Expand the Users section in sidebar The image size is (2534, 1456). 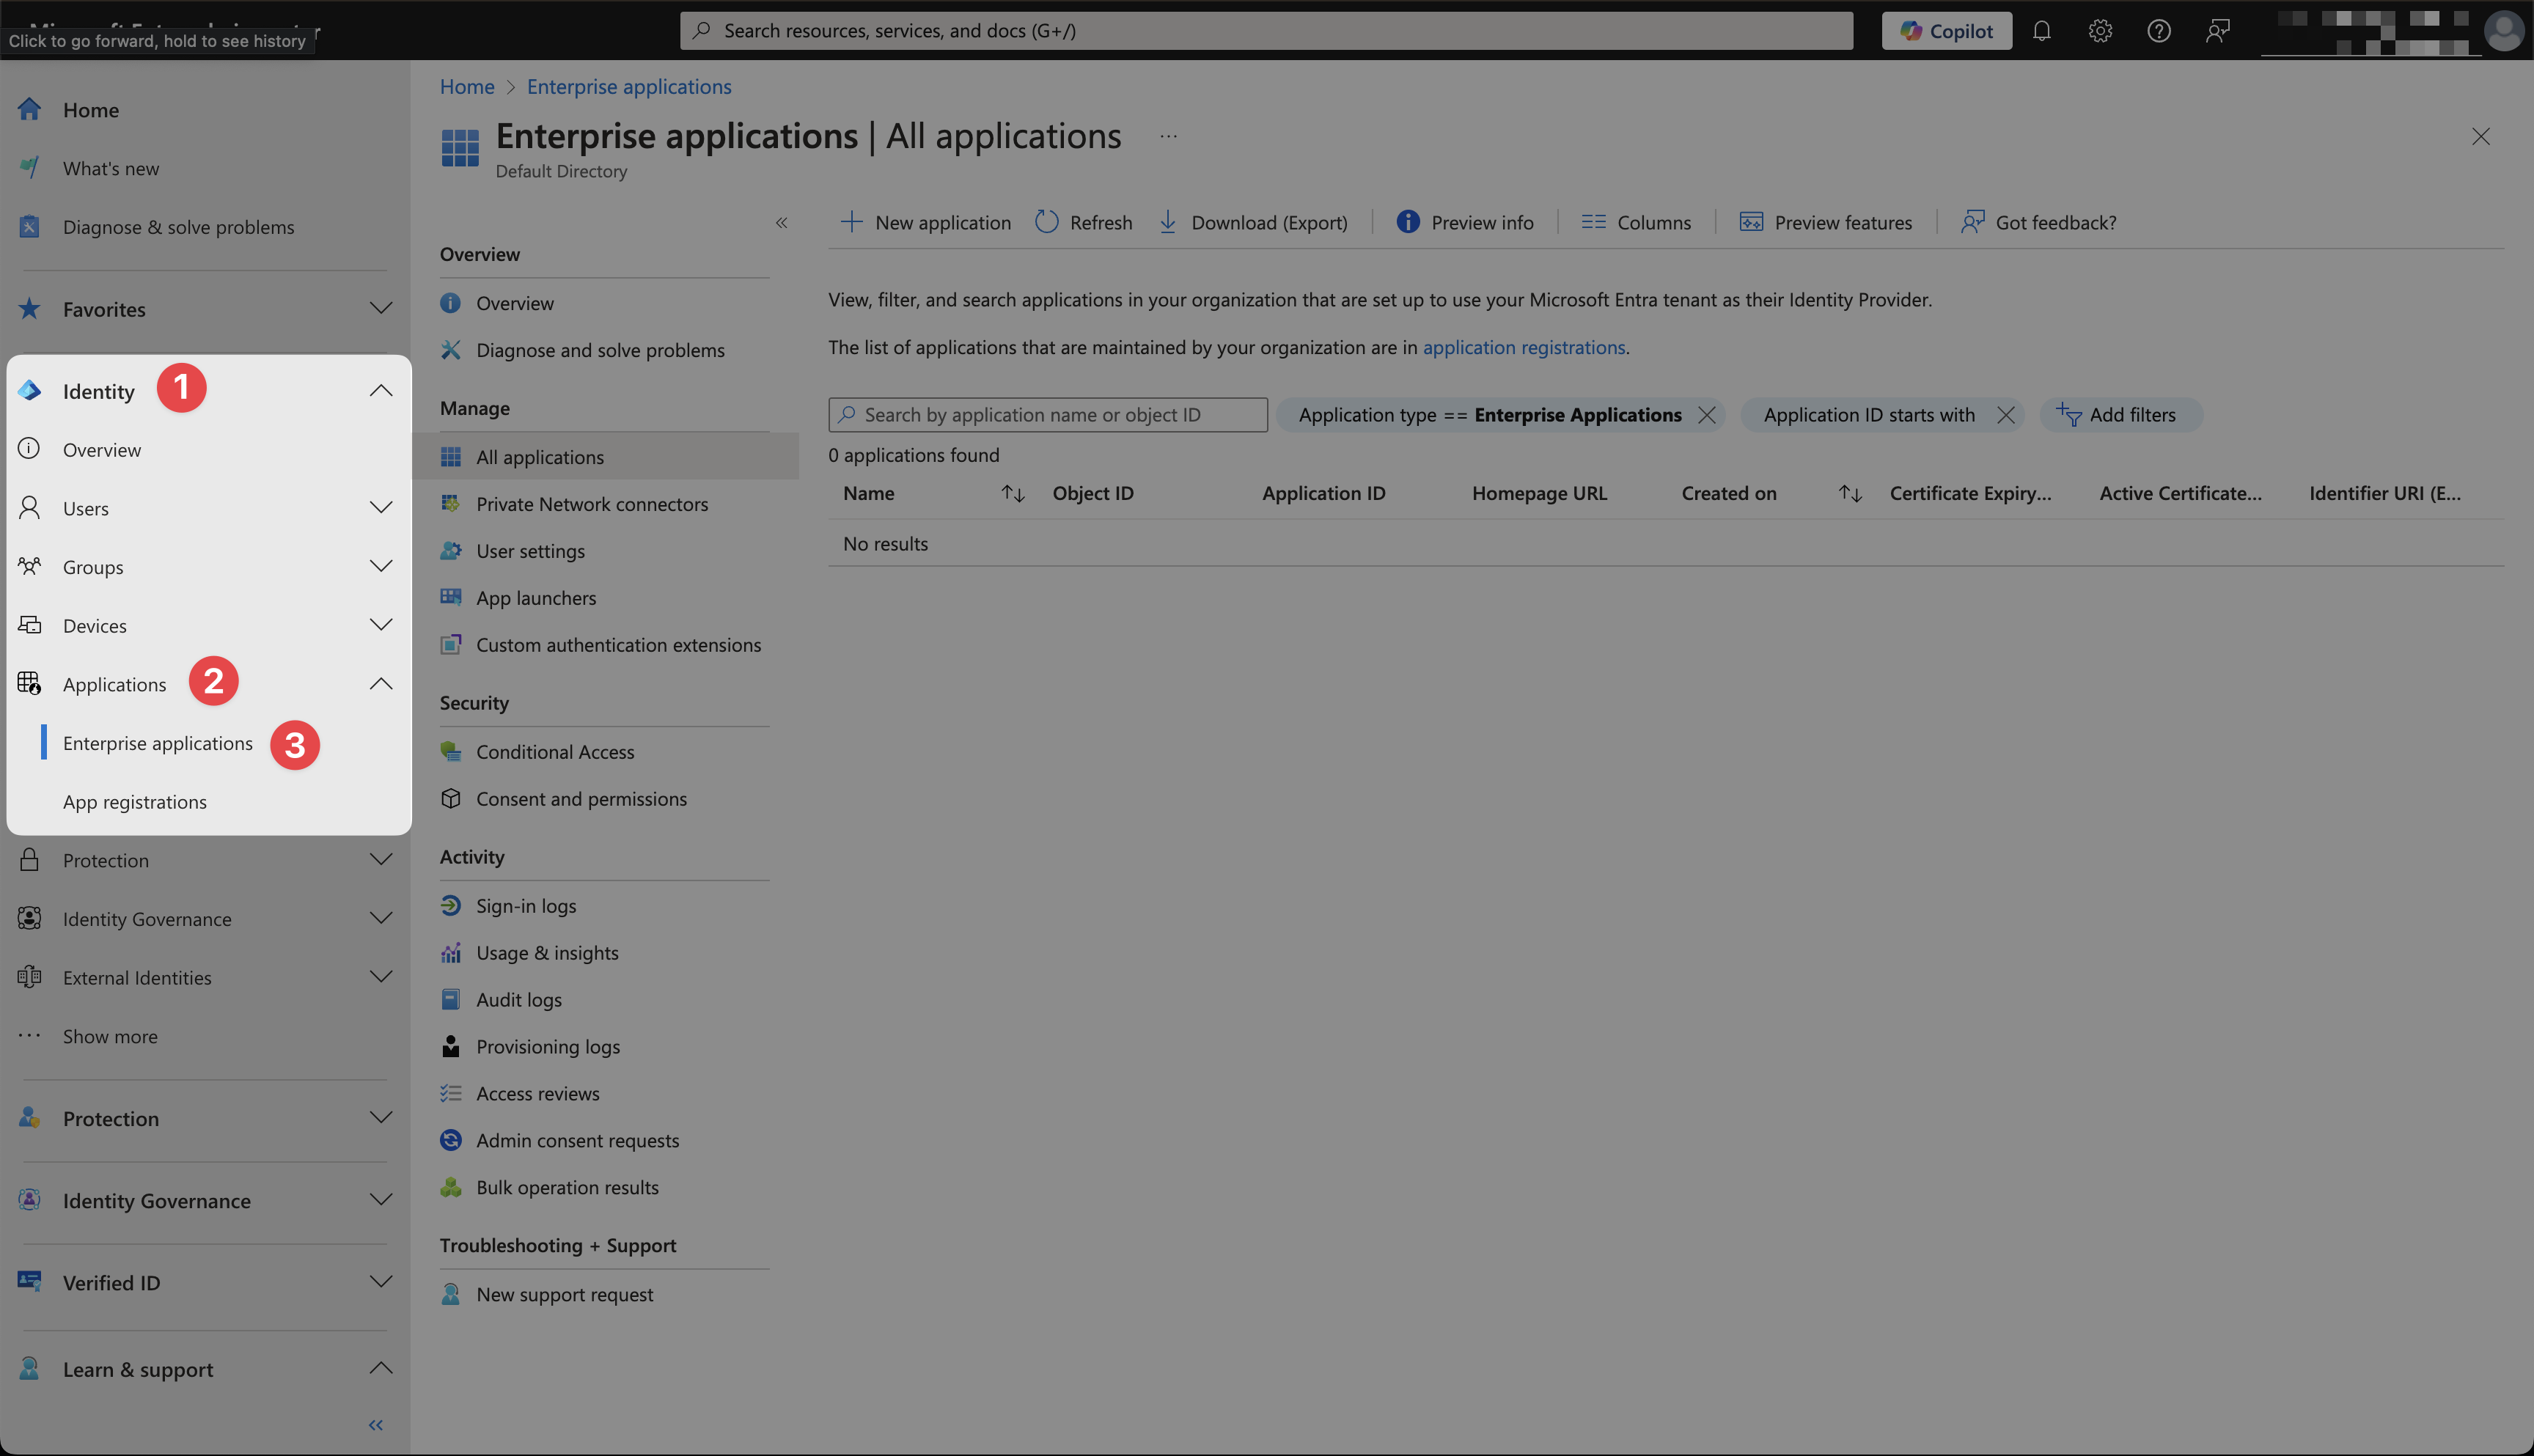point(380,508)
